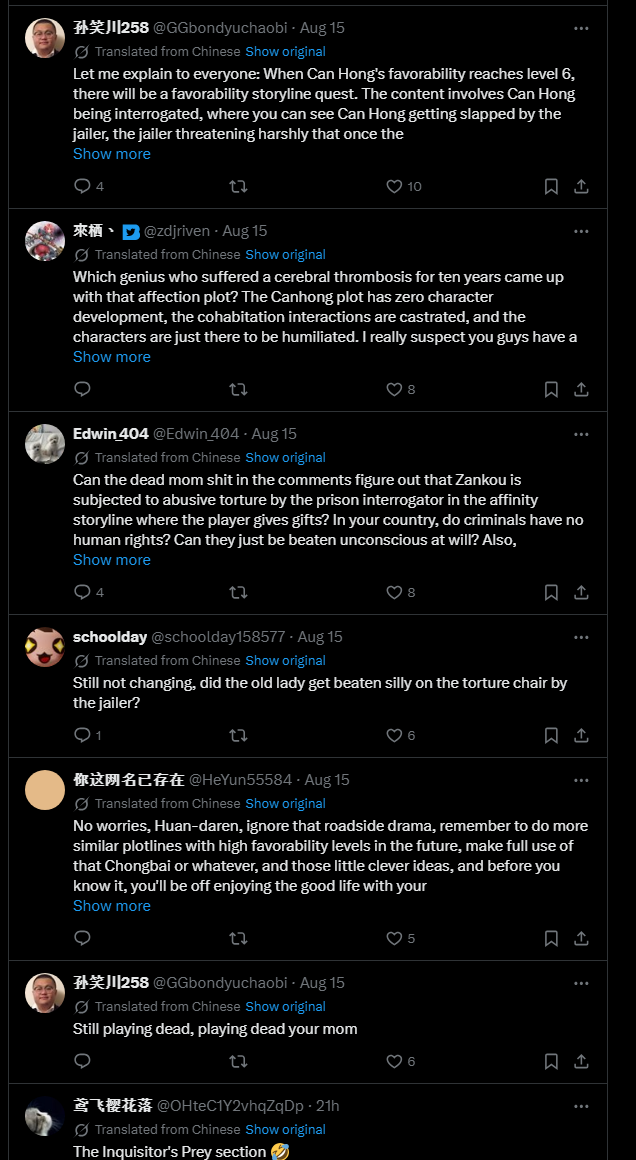Image resolution: width=636 pixels, height=1160 pixels.
Task: Open more options menu for schoolday's tweet
Action: point(581,636)
